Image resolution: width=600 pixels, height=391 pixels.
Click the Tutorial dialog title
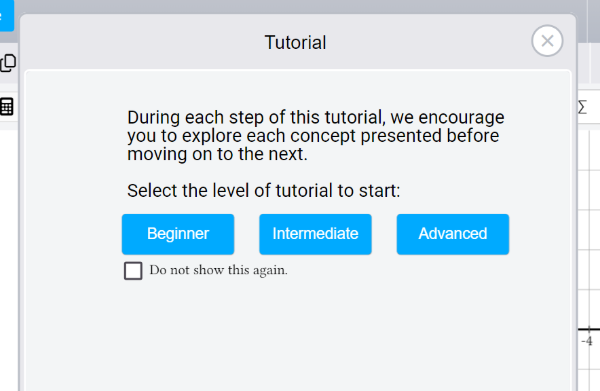[x=295, y=42]
